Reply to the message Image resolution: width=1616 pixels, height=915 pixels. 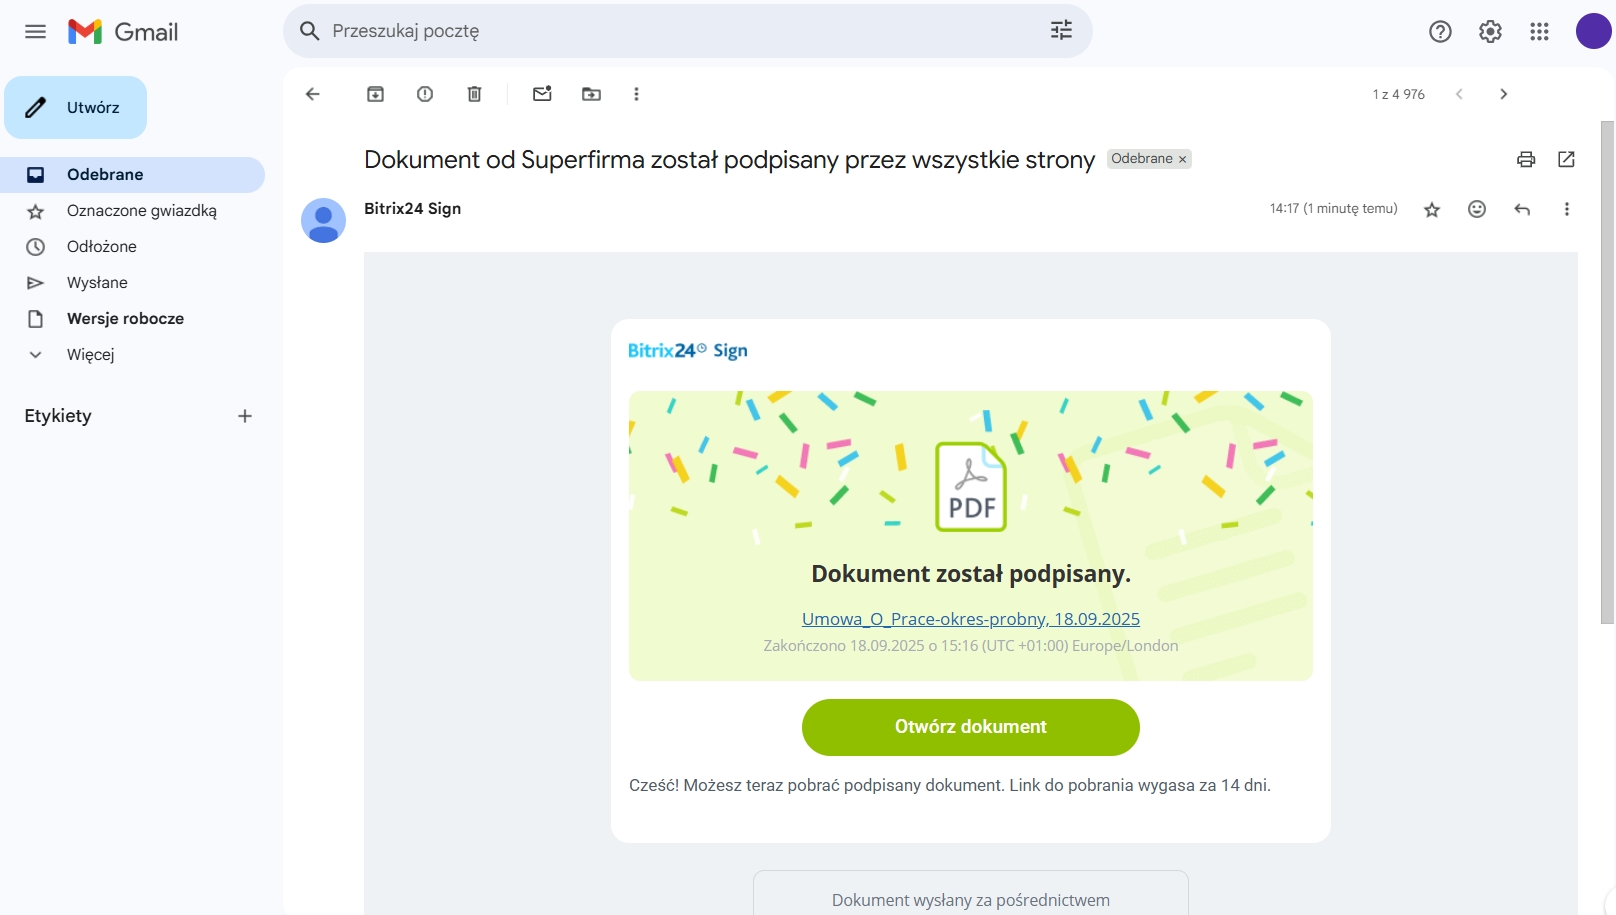1522,209
